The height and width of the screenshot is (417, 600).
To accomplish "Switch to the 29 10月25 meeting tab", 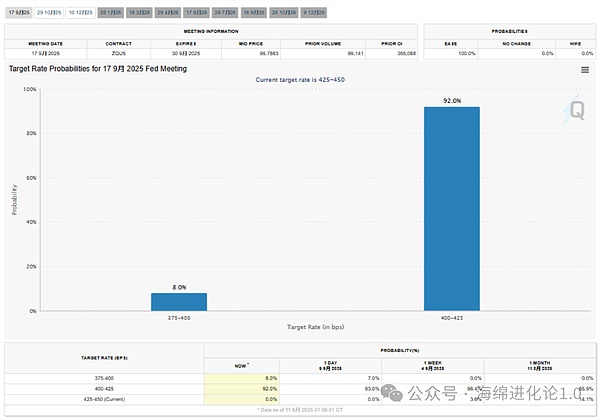I will (49, 13).
